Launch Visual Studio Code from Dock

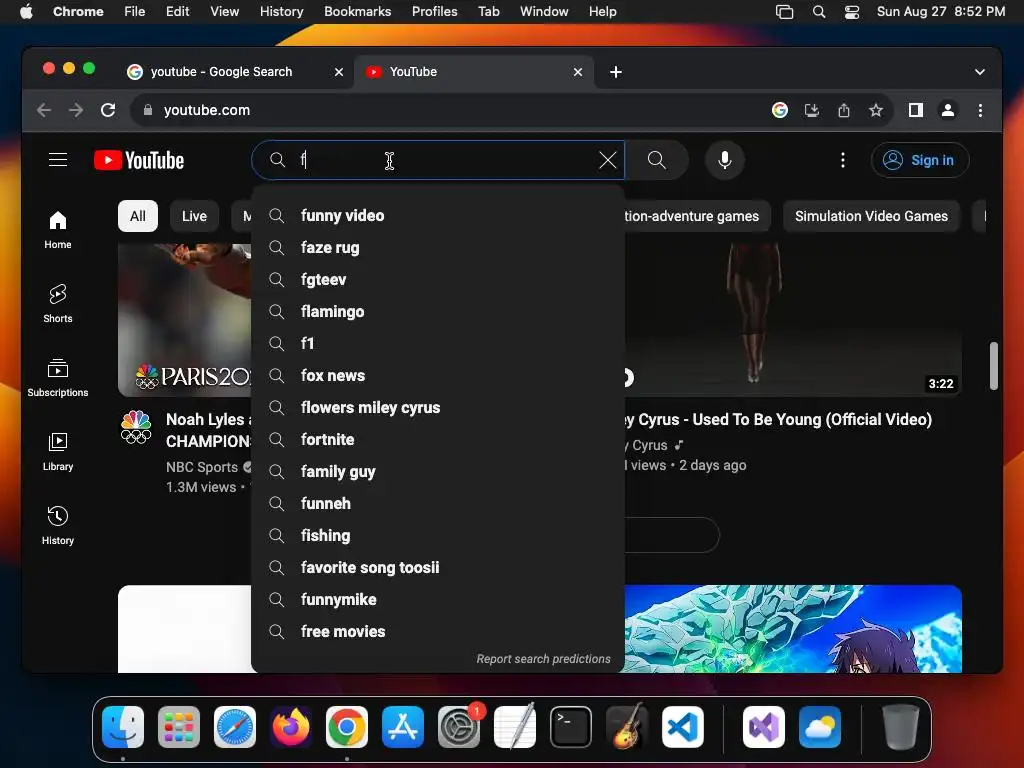pyautogui.click(x=682, y=727)
